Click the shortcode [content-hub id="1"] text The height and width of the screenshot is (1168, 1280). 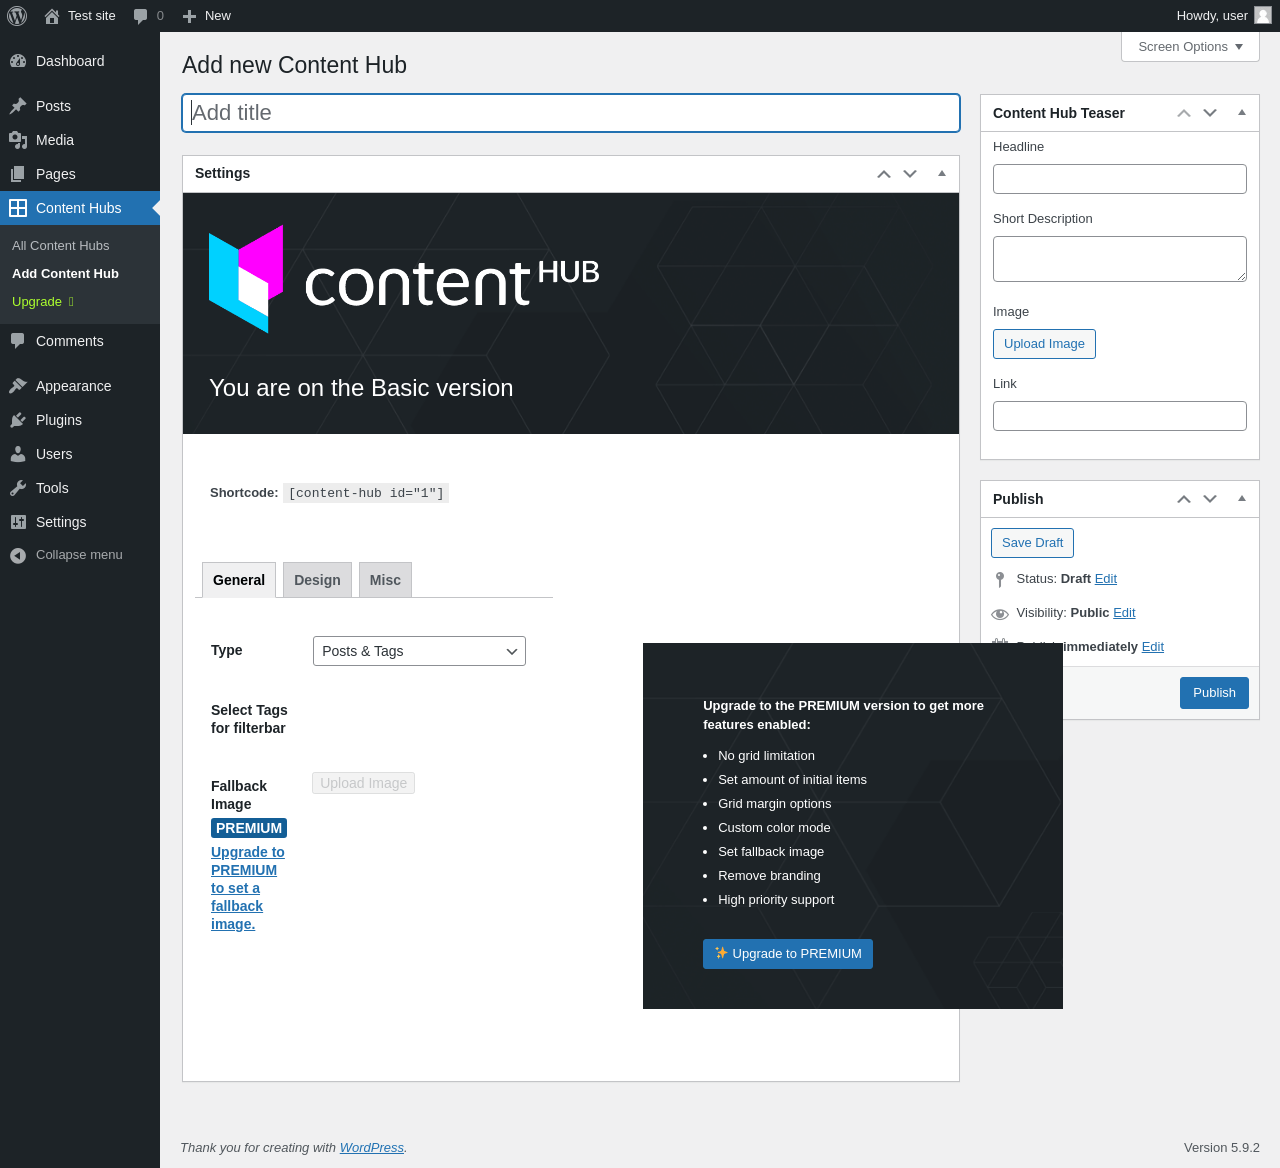click(x=366, y=493)
